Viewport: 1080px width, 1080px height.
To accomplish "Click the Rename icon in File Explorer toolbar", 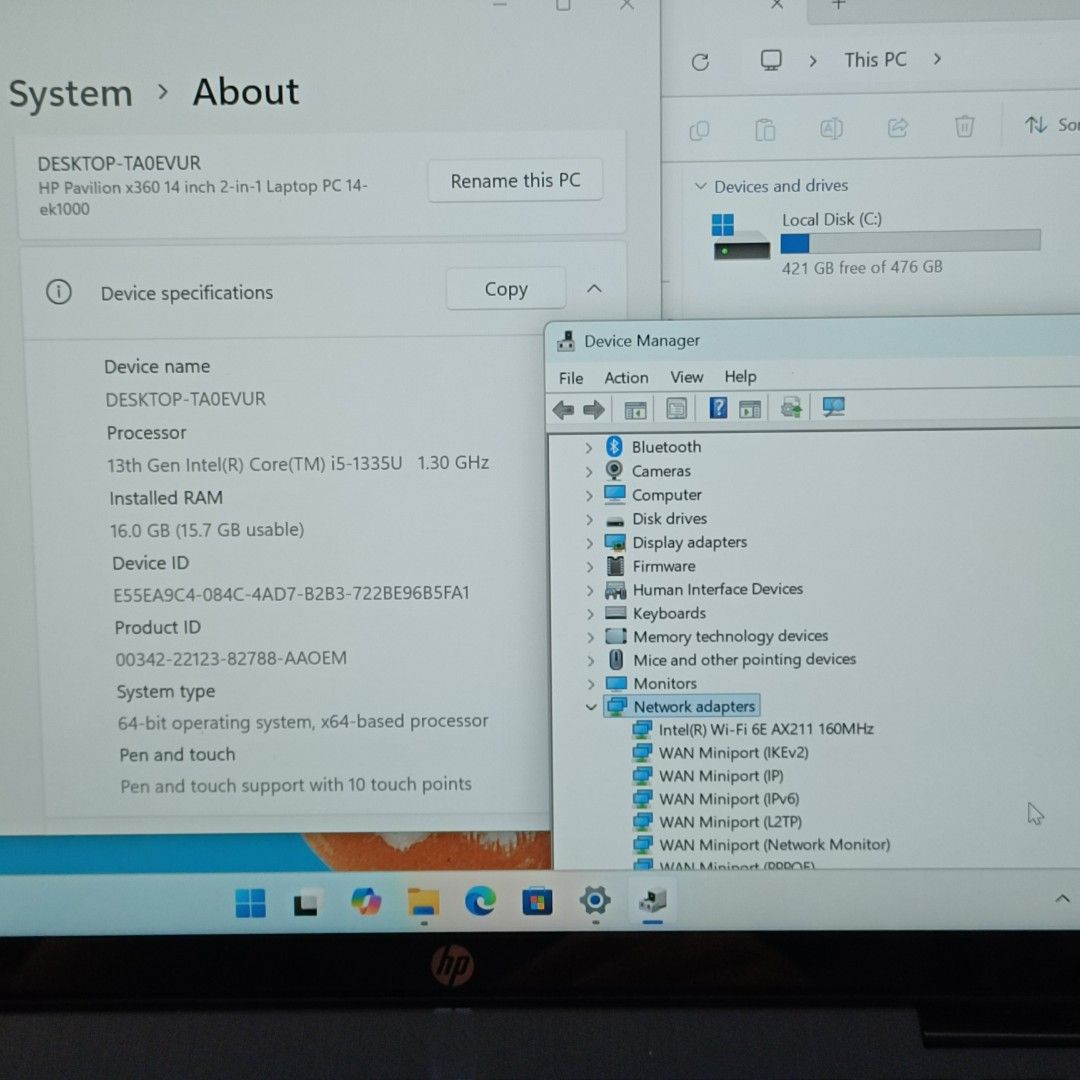I will [x=831, y=127].
